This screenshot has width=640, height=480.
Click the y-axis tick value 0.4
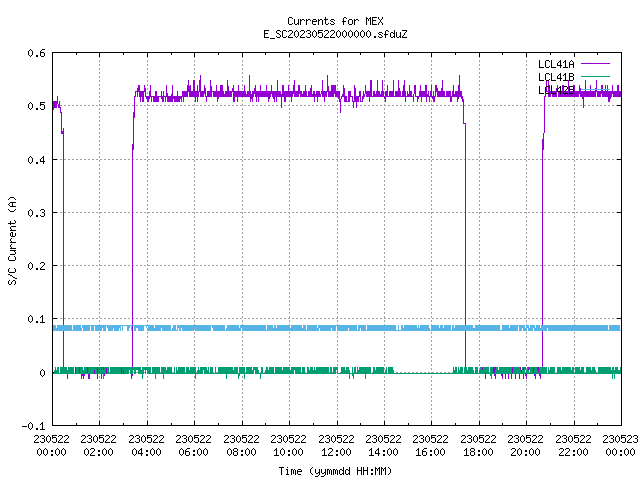pos(36,160)
